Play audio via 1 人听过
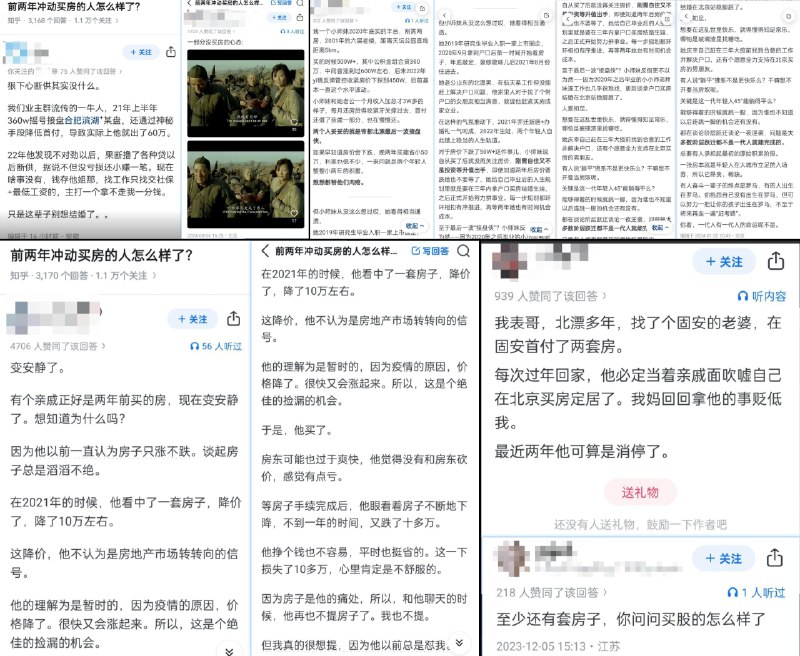The height and width of the screenshot is (656, 800). [x=756, y=593]
